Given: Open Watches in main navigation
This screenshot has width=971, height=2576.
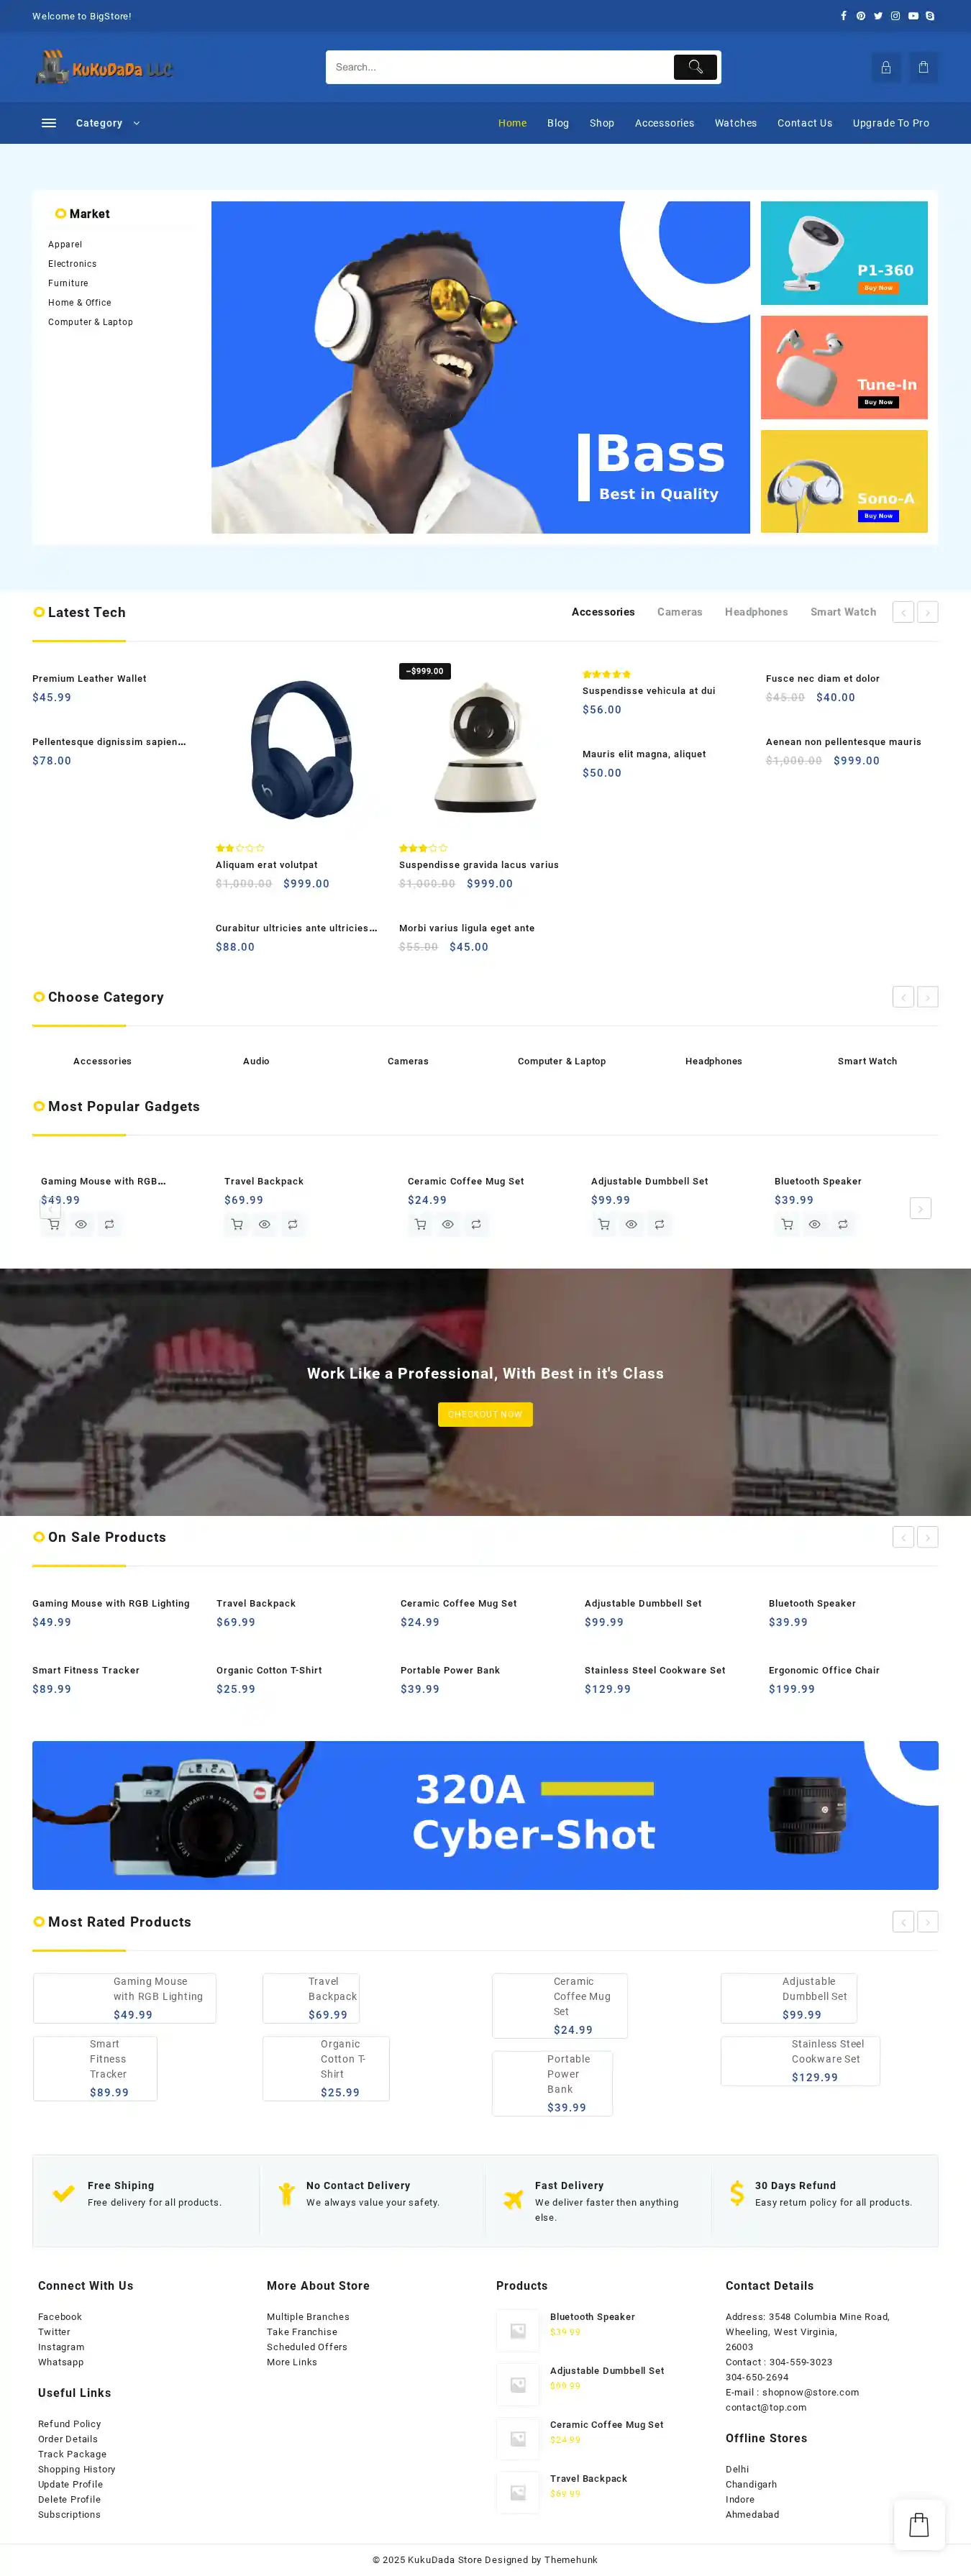Looking at the screenshot, I should (736, 123).
